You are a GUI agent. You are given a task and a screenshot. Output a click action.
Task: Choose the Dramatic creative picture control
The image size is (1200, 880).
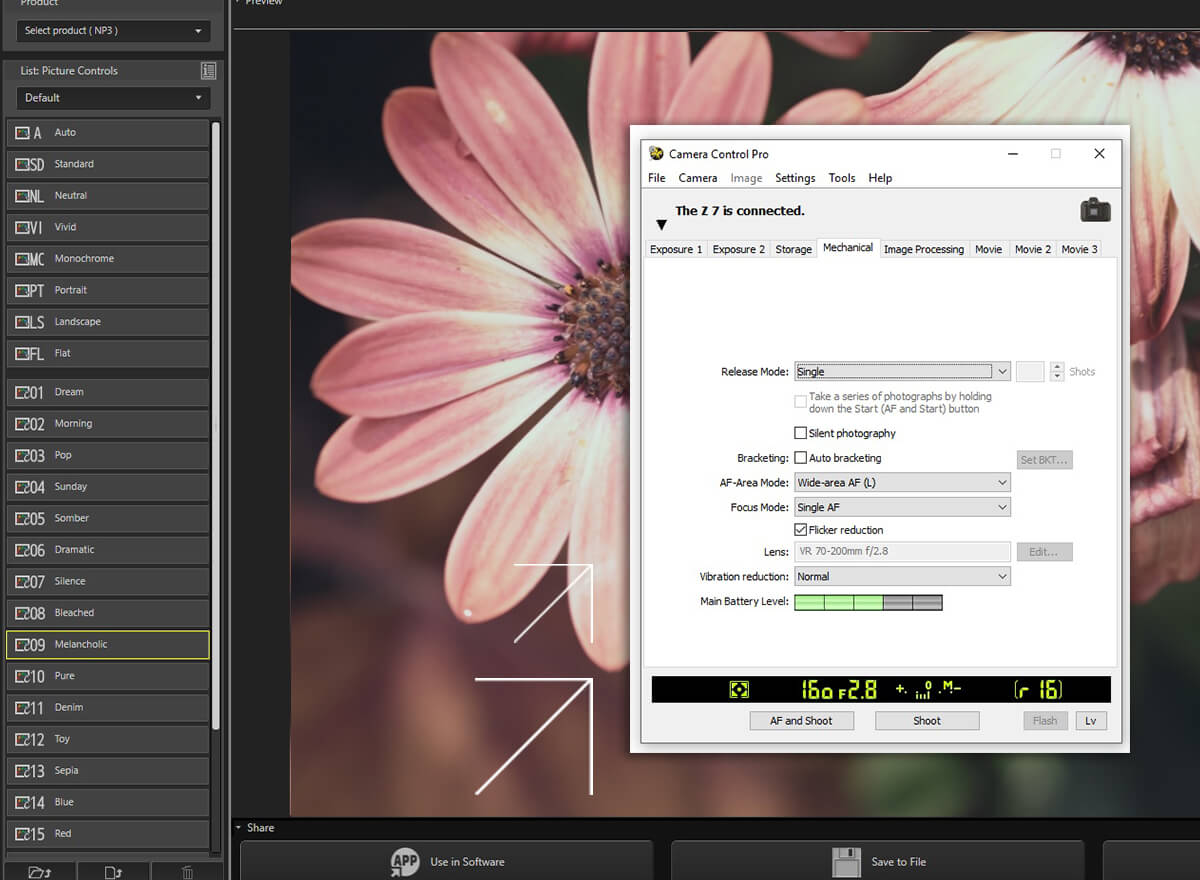108,549
